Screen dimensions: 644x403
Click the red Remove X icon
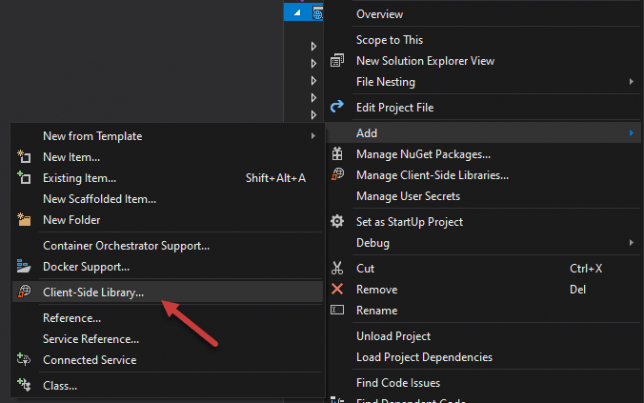pyautogui.click(x=338, y=289)
